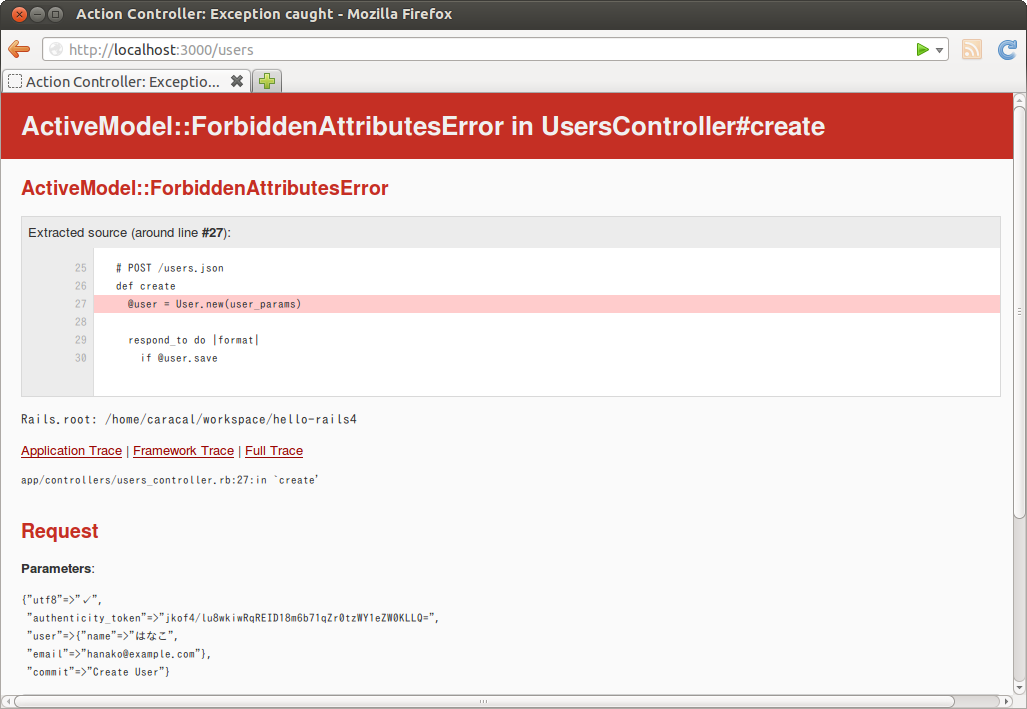Focus the localhost:3000/users URL field

(480, 50)
